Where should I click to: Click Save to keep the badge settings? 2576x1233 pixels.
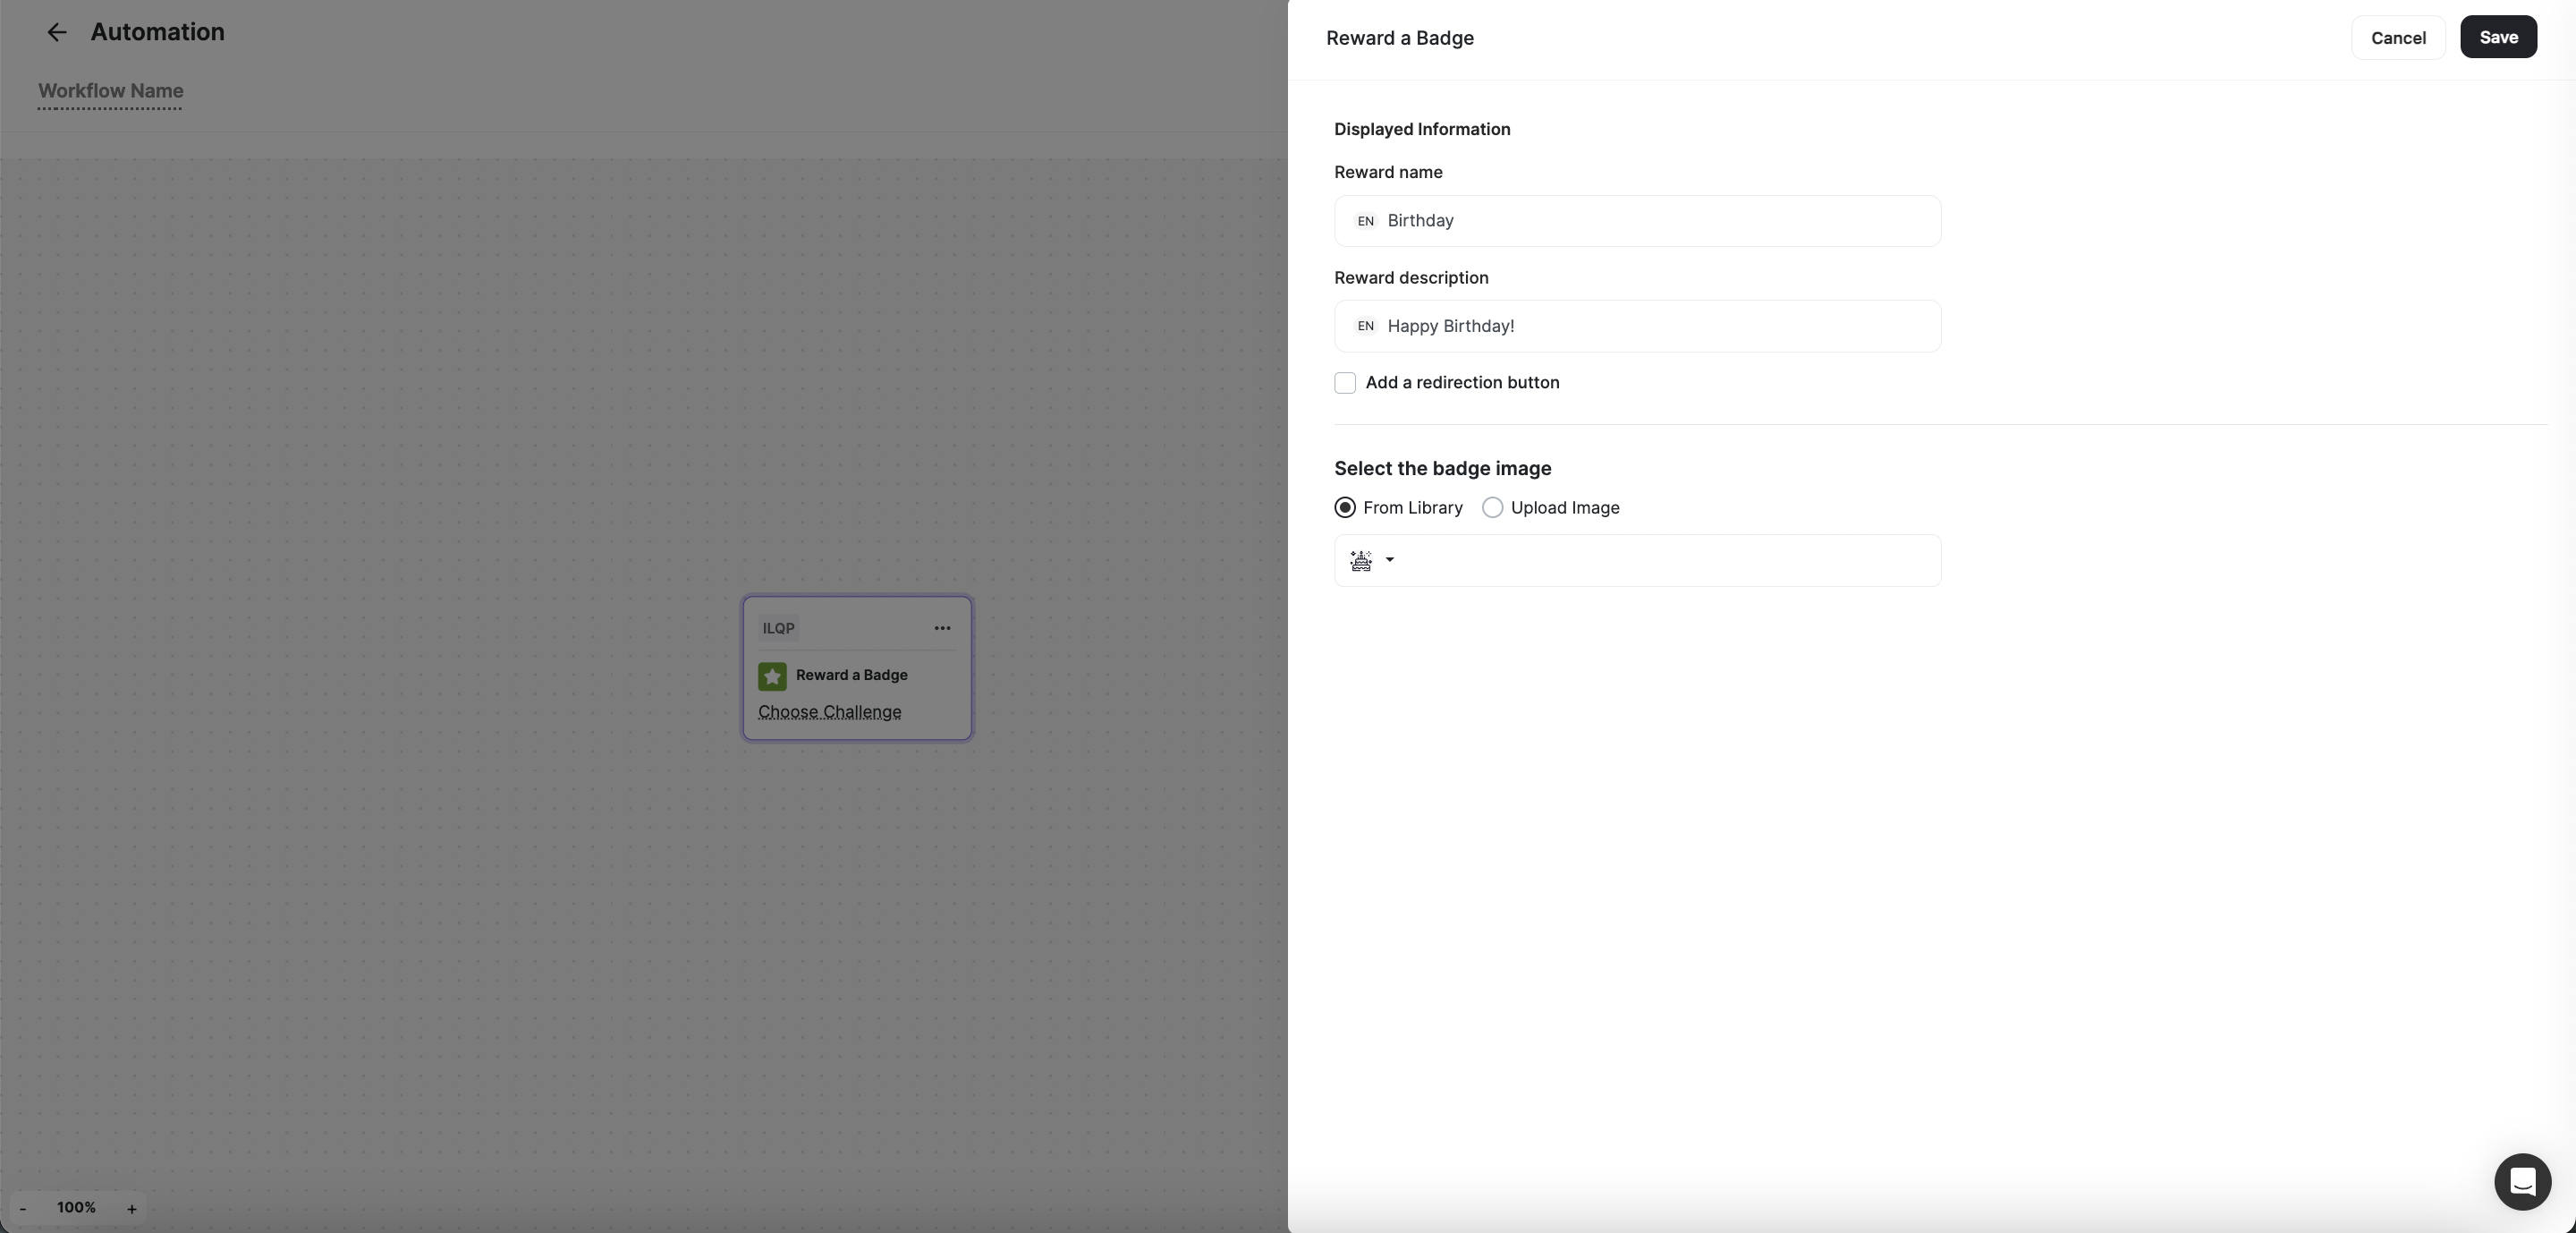pos(2499,37)
